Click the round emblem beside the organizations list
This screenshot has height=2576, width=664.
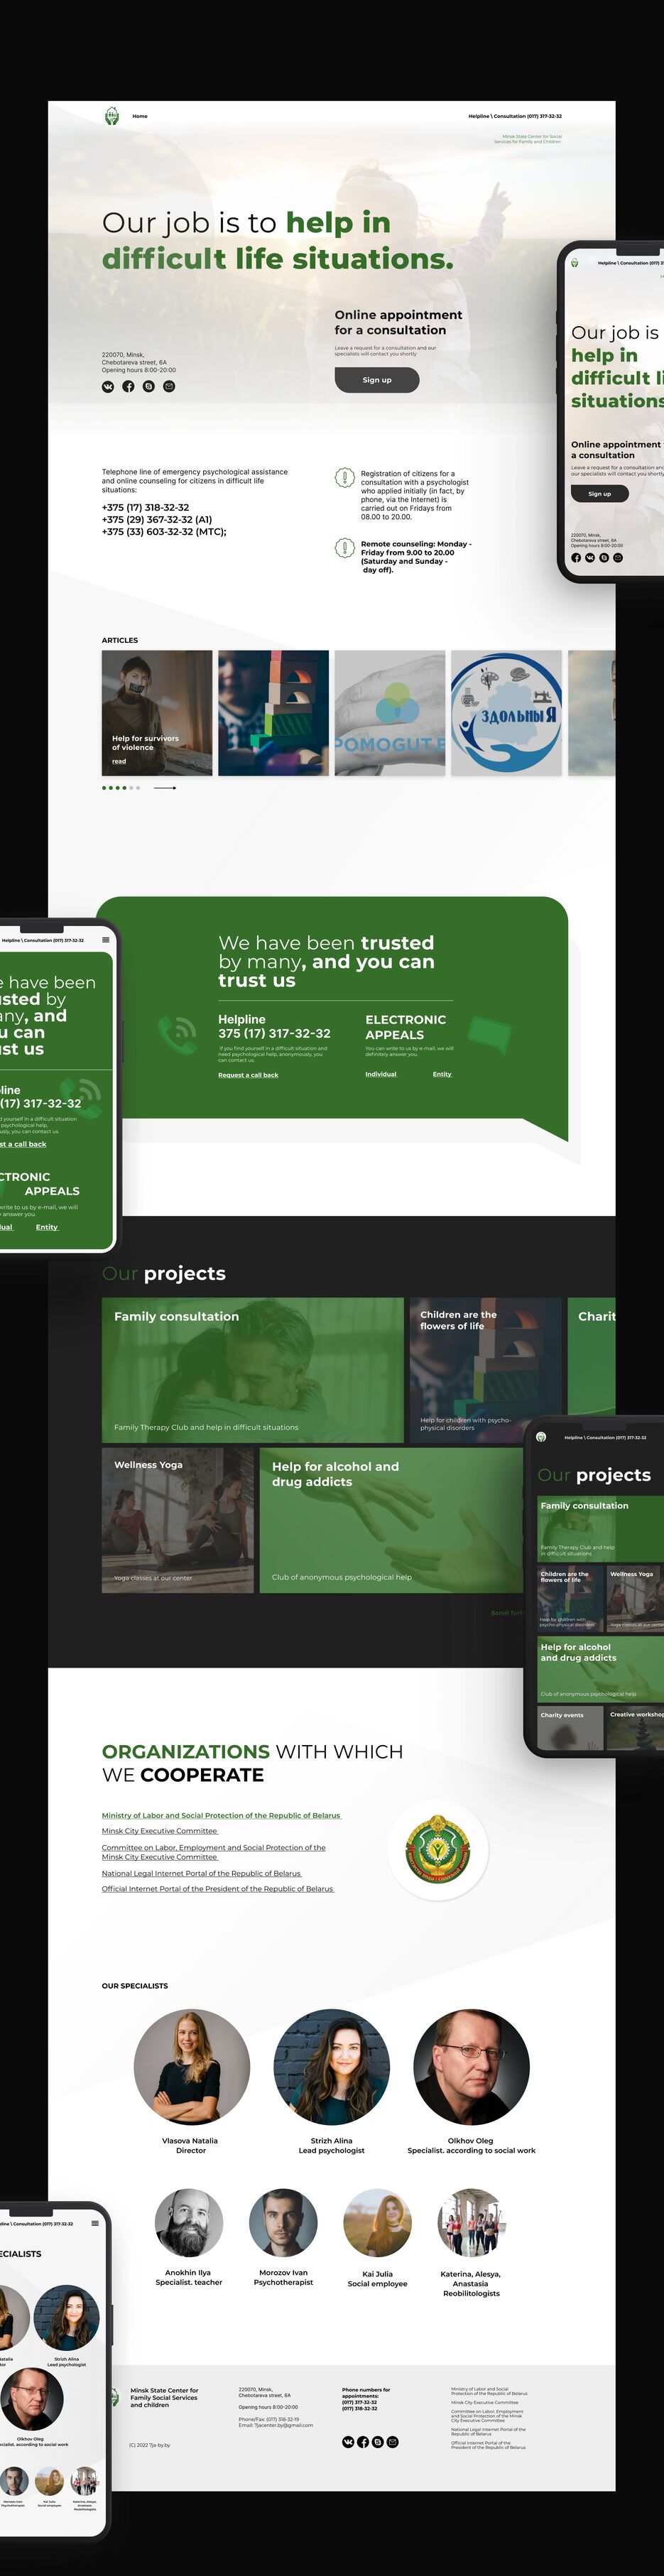[x=437, y=1850]
